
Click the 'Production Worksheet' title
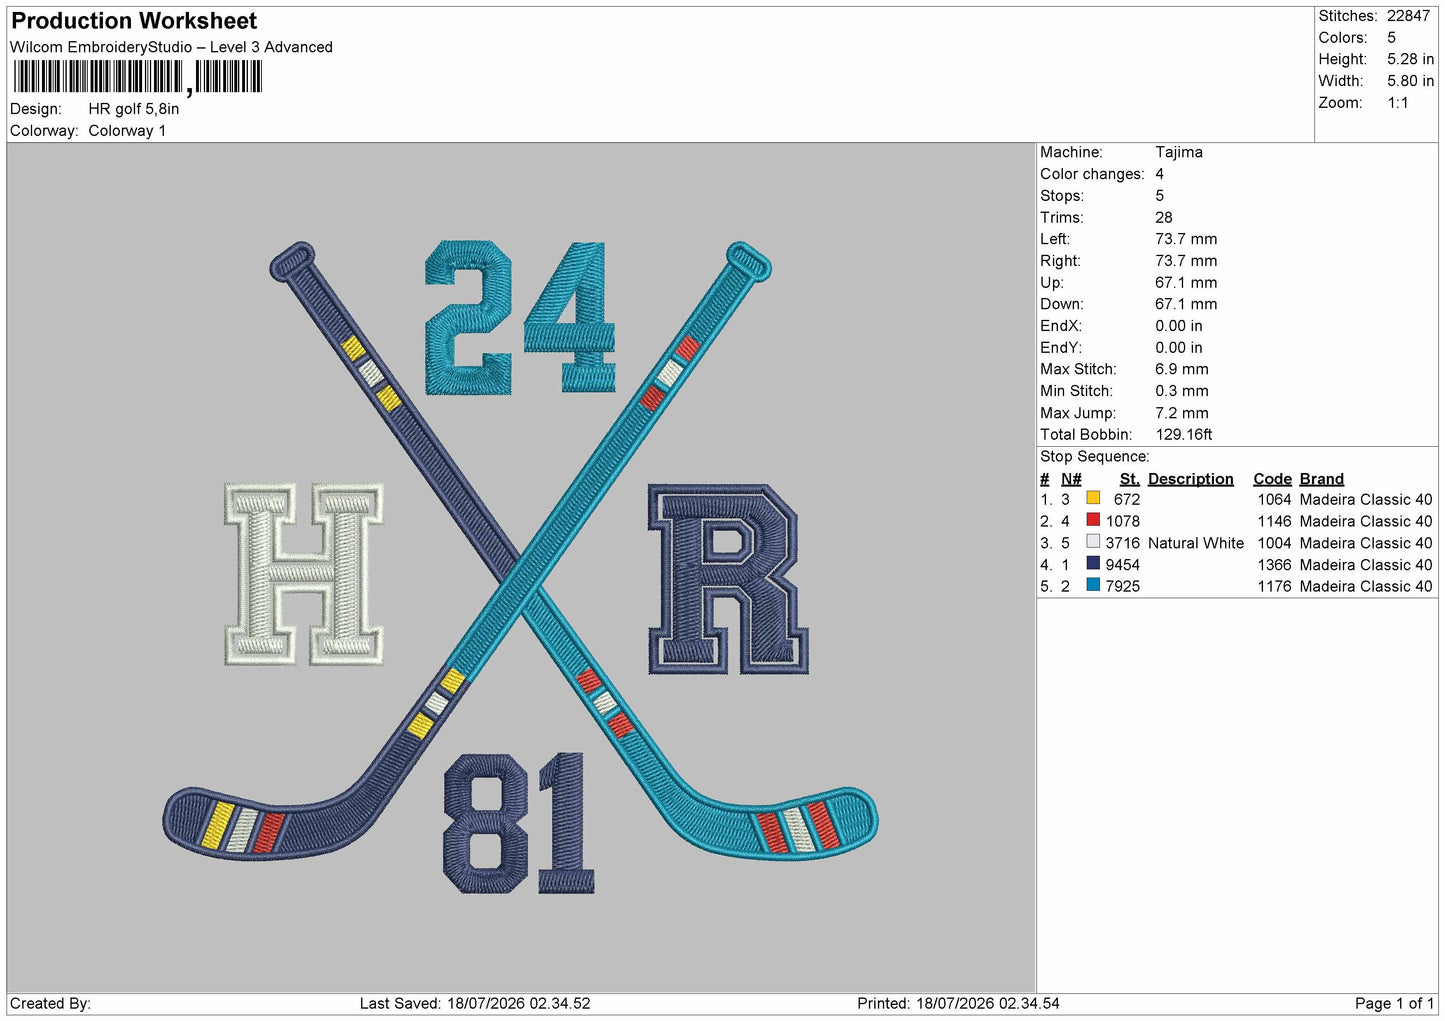134,21
